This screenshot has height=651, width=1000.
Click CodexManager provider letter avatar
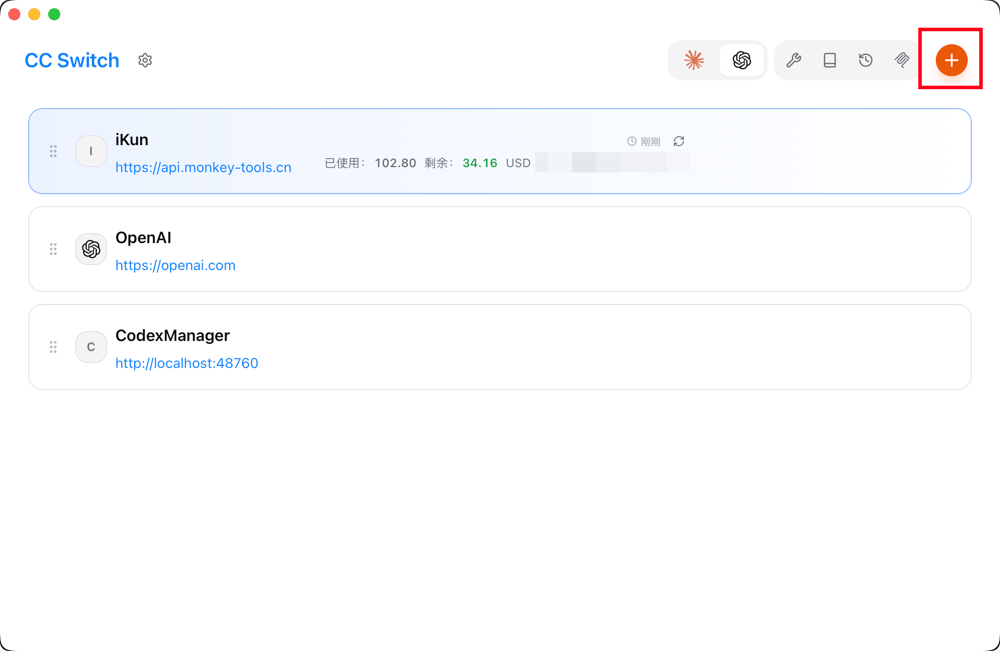coord(91,347)
